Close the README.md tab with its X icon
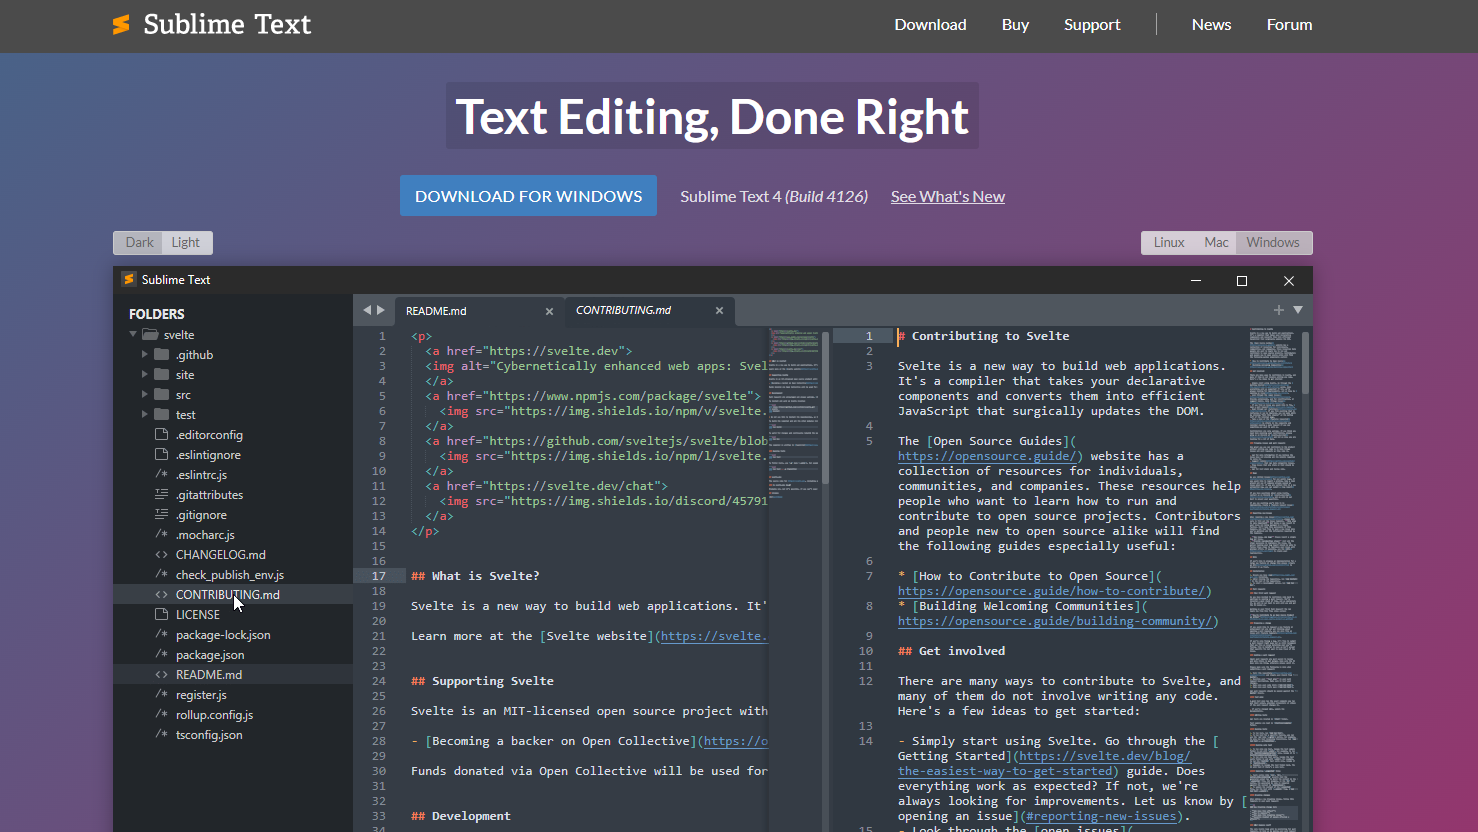The image size is (1478, 832). point(549,312)
